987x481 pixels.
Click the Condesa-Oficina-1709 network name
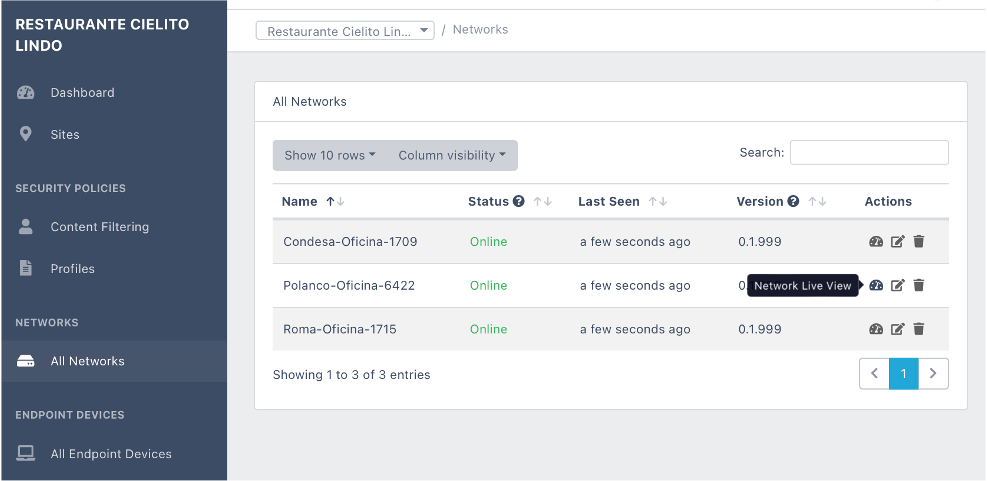(x=350, y=241)
